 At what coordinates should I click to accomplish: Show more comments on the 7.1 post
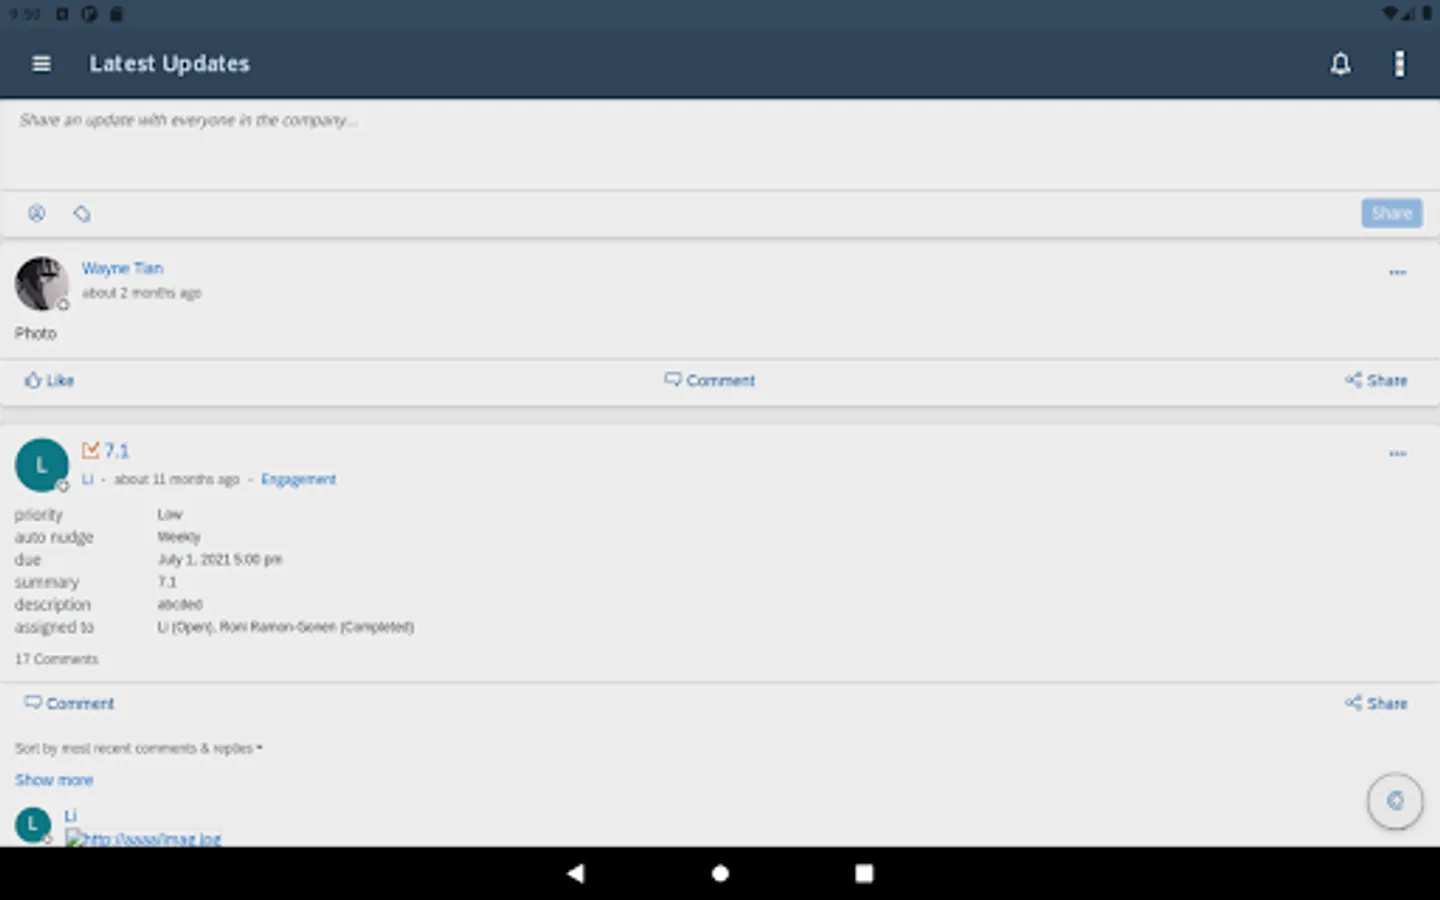tap(54, 779)
